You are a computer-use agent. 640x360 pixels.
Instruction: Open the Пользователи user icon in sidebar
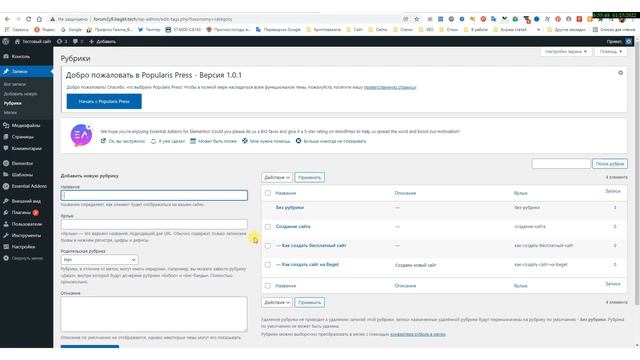6,224
